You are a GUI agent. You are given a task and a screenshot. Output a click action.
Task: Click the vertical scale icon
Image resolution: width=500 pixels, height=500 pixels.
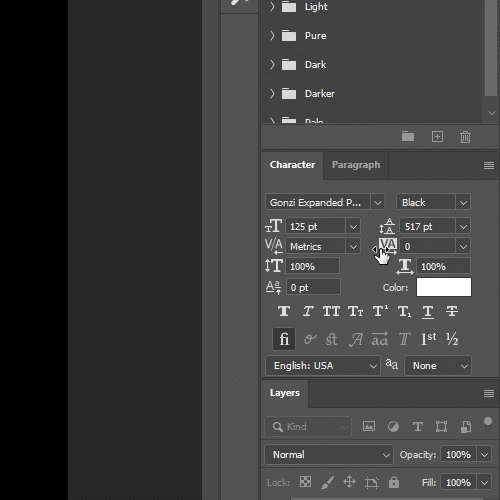point(274,266)
